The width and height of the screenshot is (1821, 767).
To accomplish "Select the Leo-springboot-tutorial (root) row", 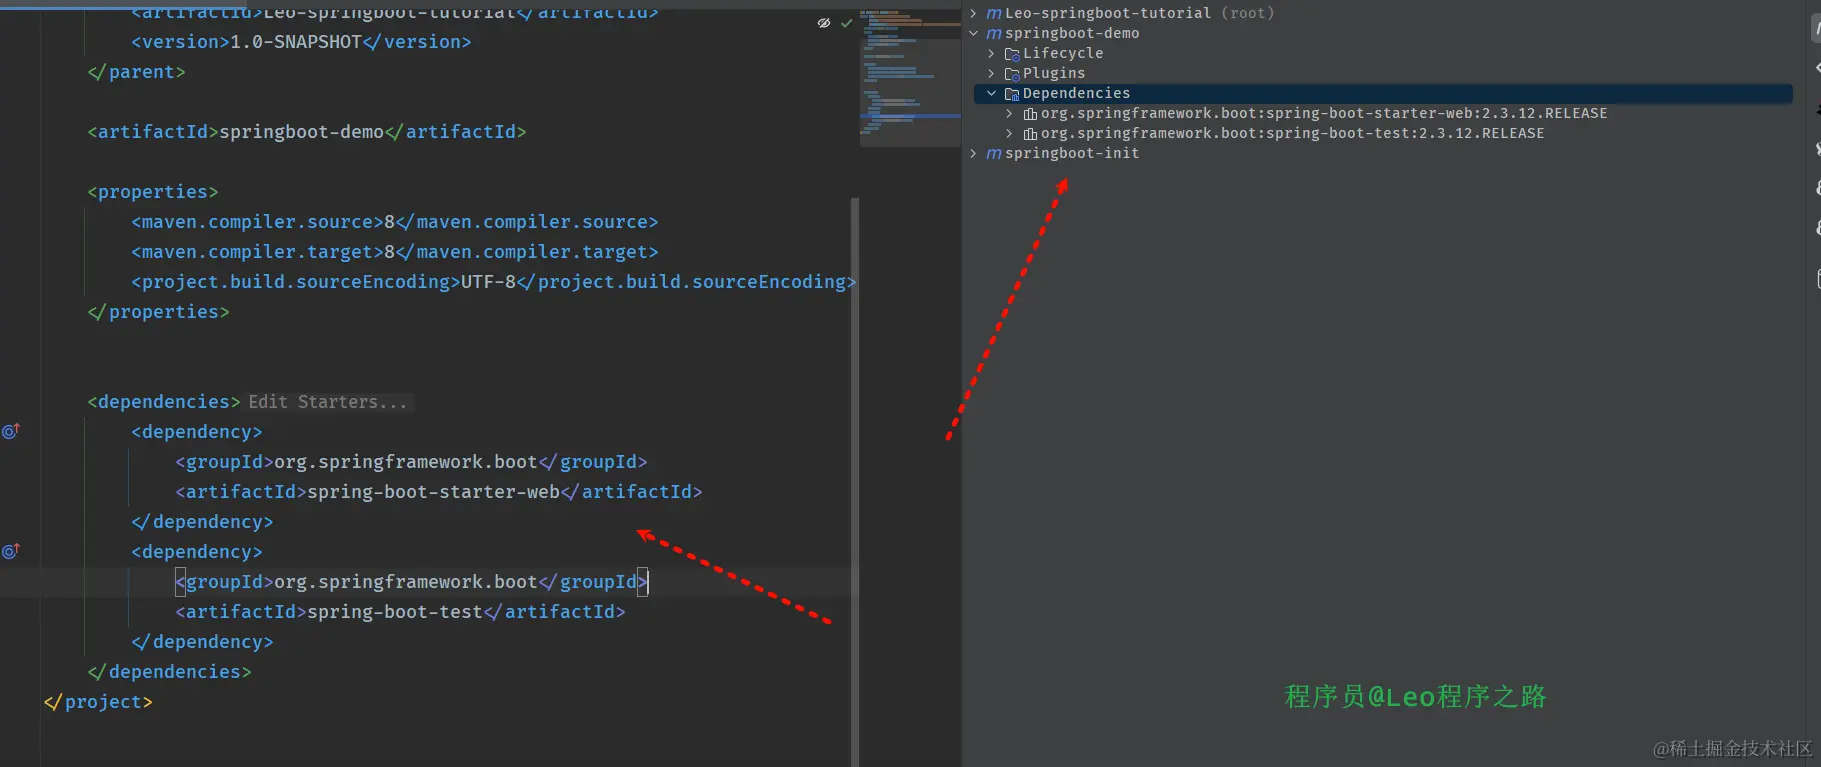I will (x=1382, y=13).
